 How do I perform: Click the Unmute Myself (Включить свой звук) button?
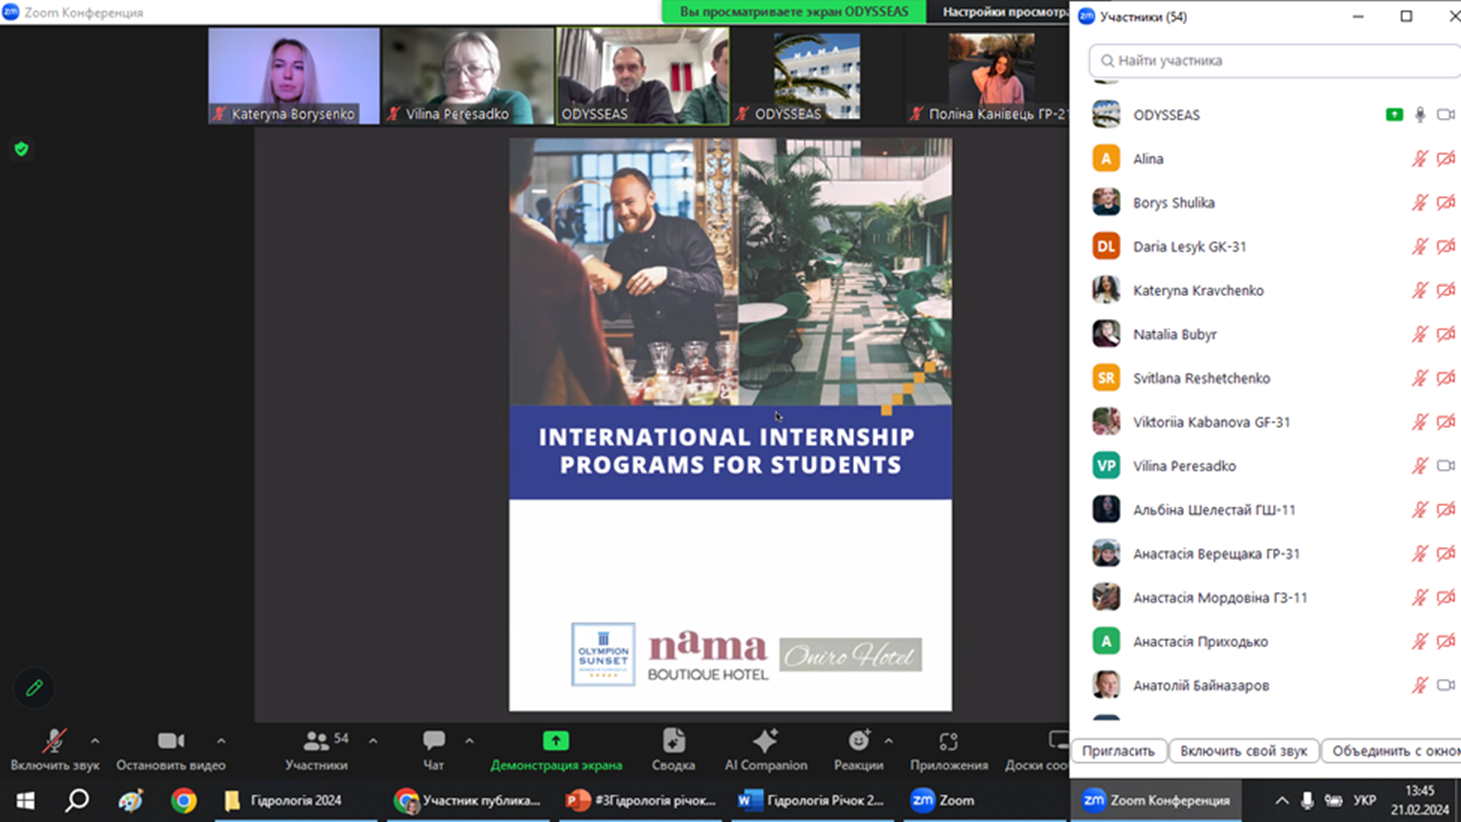pos(1243,751)
